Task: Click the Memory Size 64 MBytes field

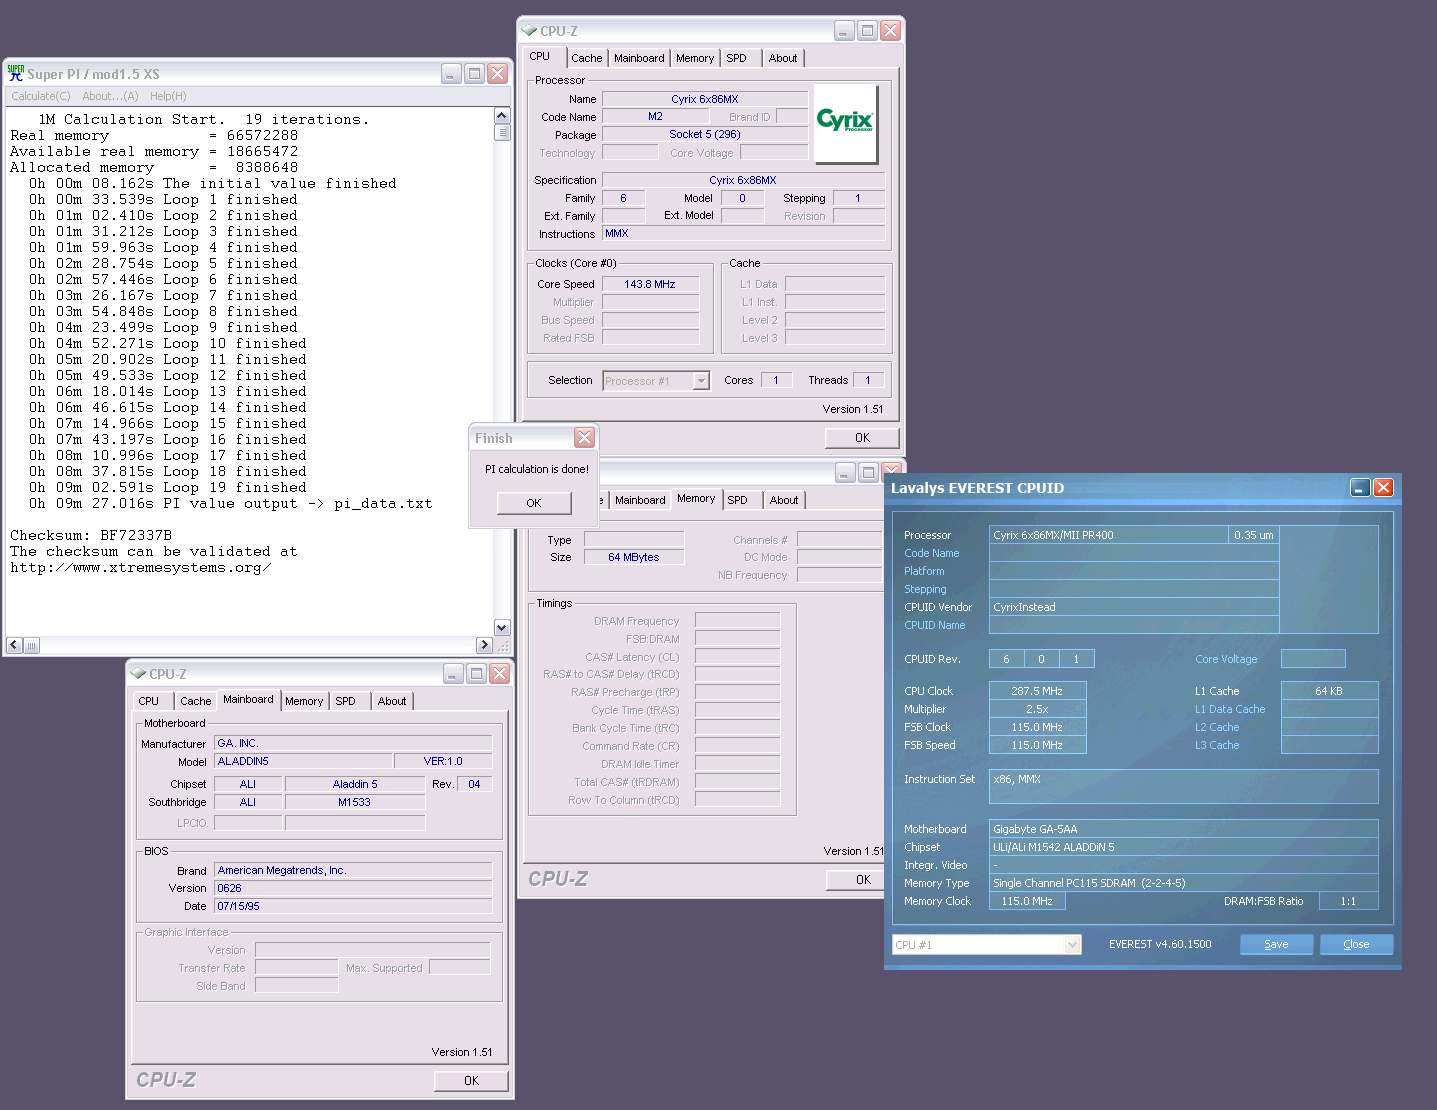Action: coord(633,557)
